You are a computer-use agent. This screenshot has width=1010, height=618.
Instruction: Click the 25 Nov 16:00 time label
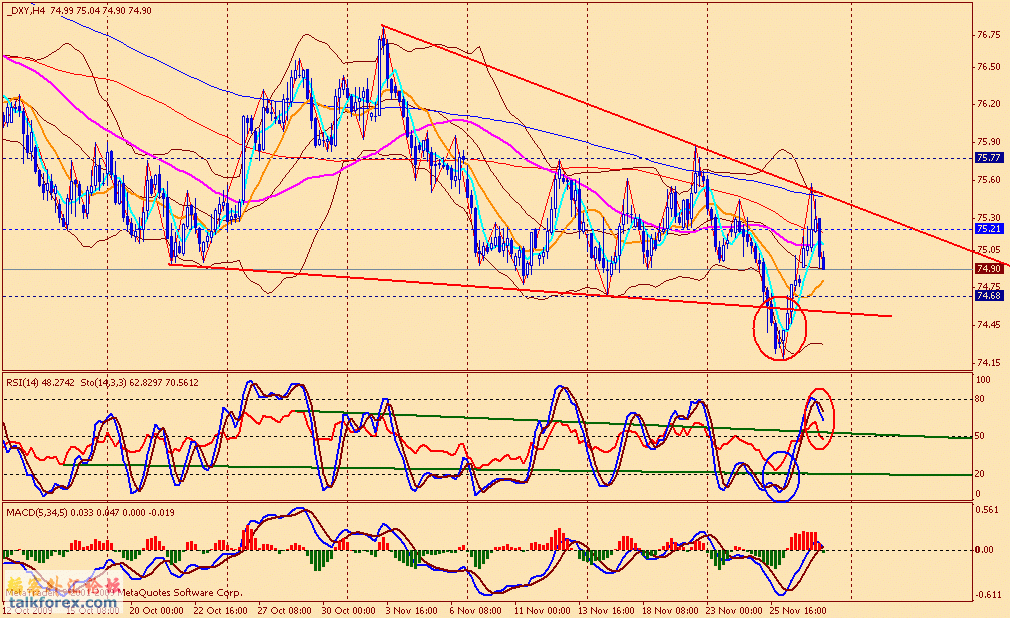click(799, 610)
